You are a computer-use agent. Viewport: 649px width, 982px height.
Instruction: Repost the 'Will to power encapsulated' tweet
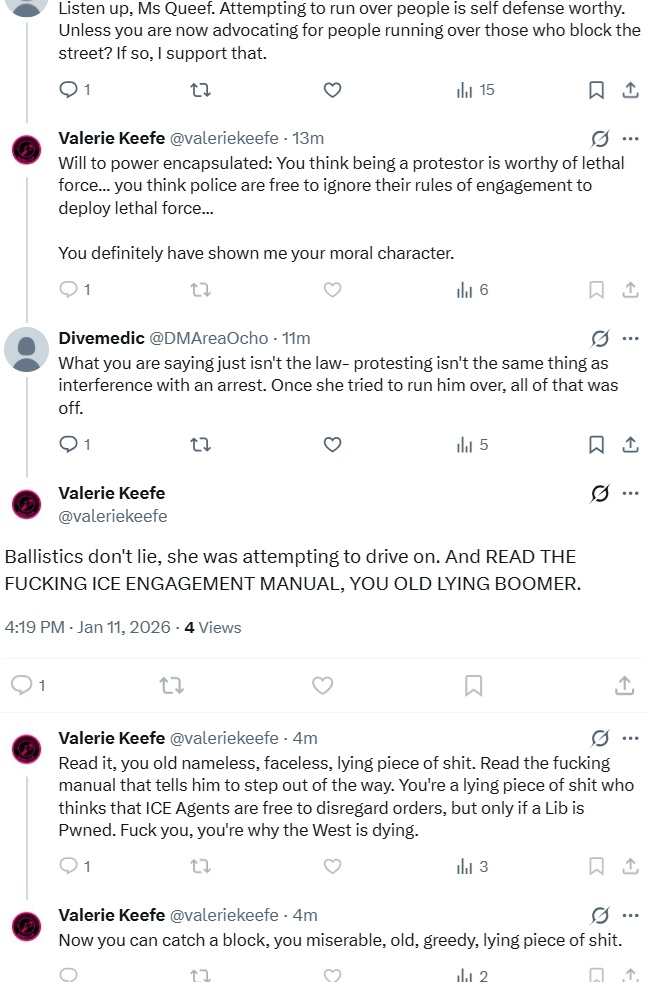pos(200,290)
